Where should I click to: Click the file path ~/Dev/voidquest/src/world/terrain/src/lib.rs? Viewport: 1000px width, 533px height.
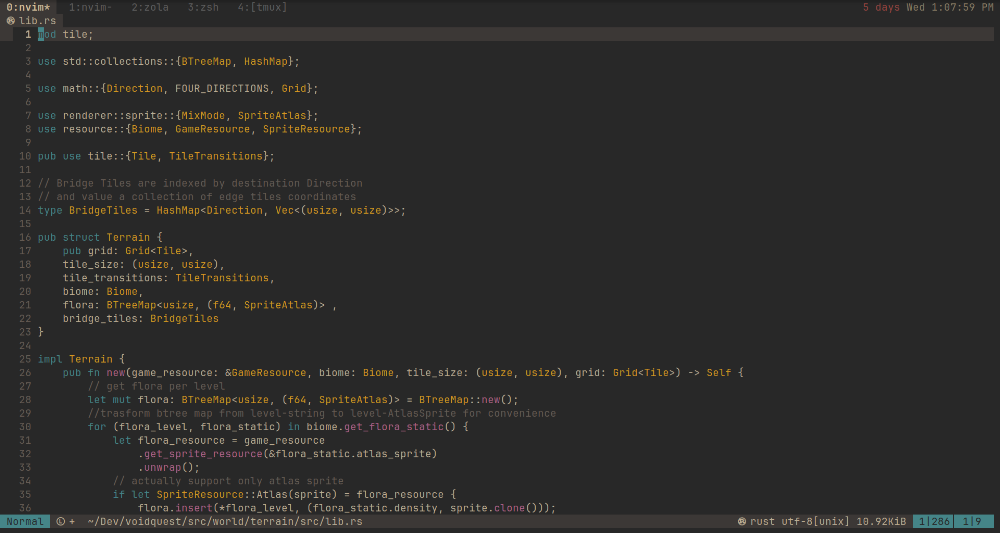[225, 522]
